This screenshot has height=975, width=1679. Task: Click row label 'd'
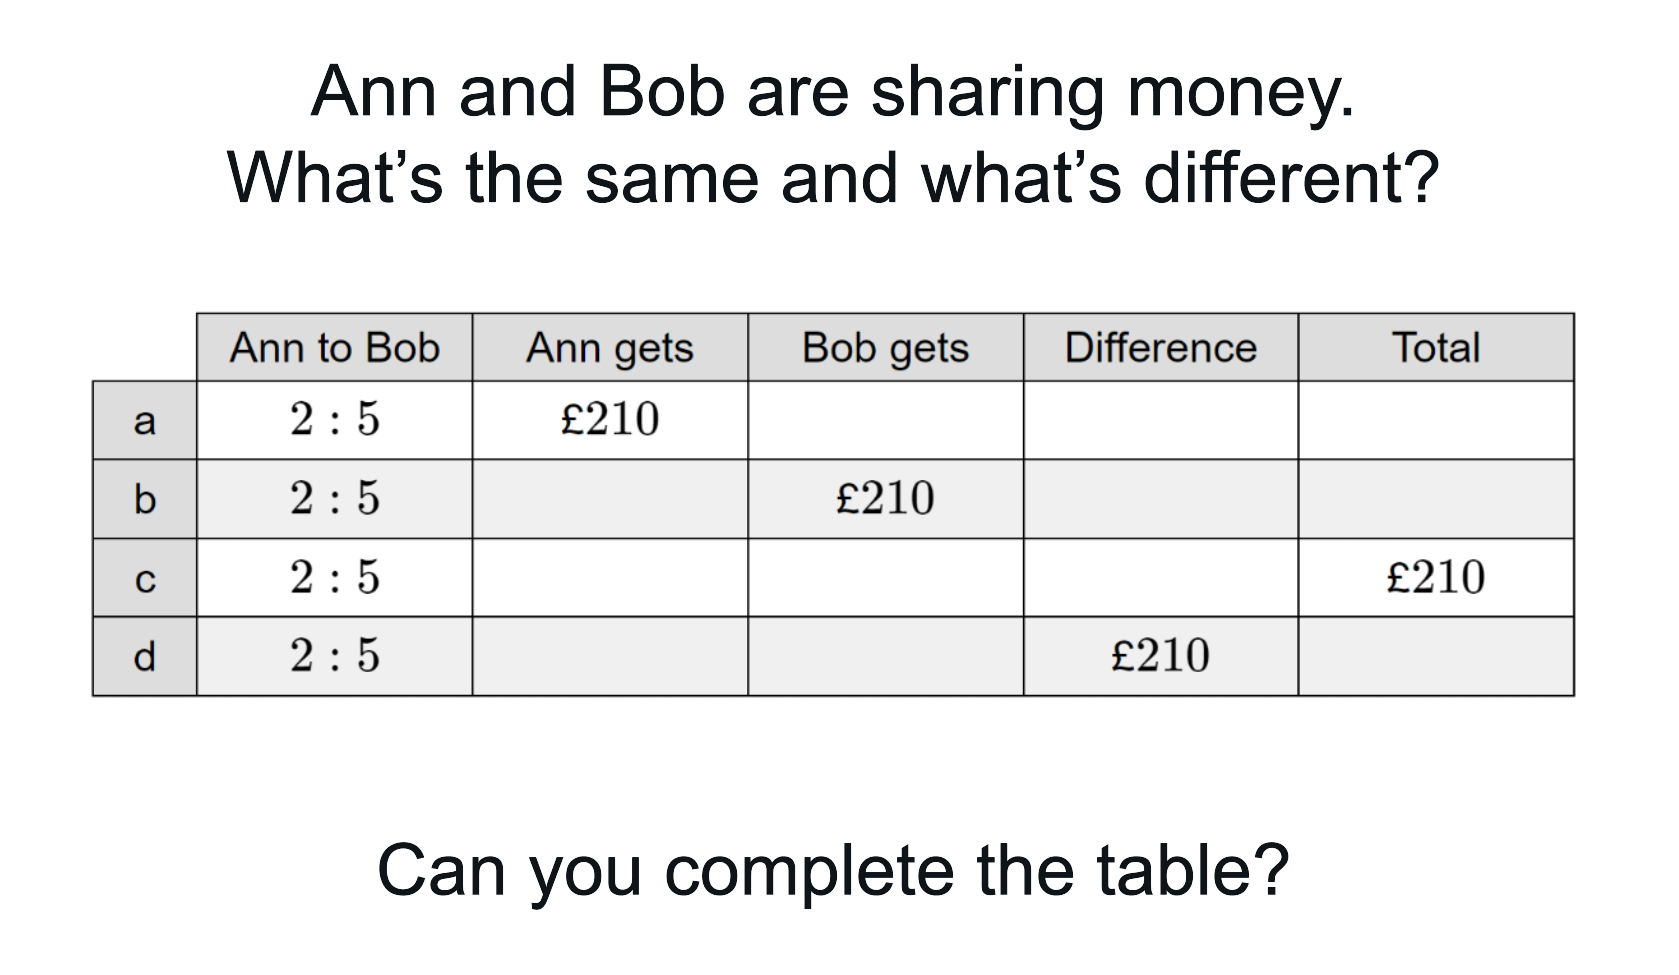[145, 657]
